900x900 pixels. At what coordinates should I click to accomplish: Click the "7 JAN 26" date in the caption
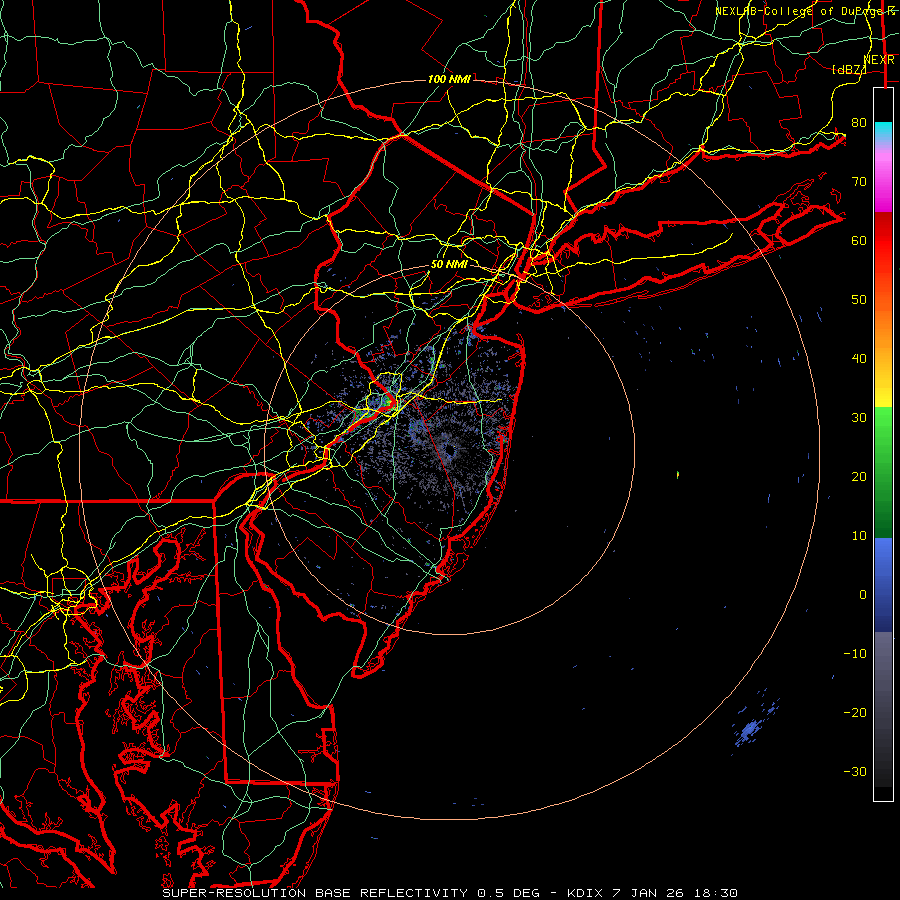point(649,893)
